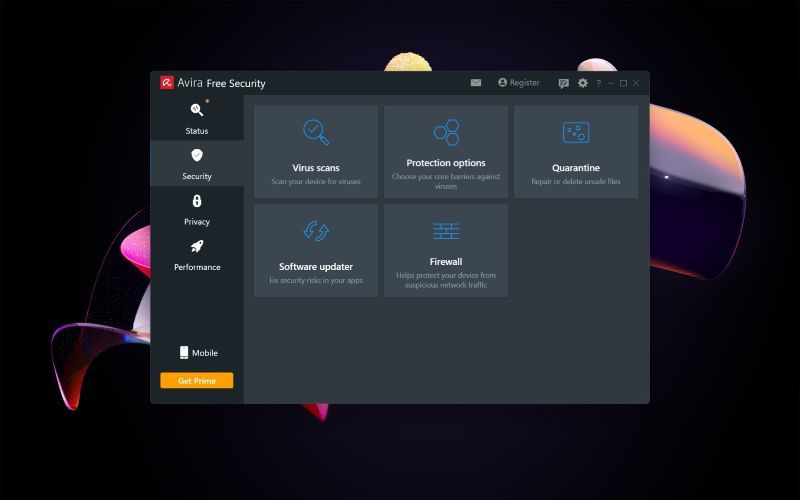Click 'Choose your core barriers against viruses' text
This screenshot has height=500, width=800.
(446, 181)
